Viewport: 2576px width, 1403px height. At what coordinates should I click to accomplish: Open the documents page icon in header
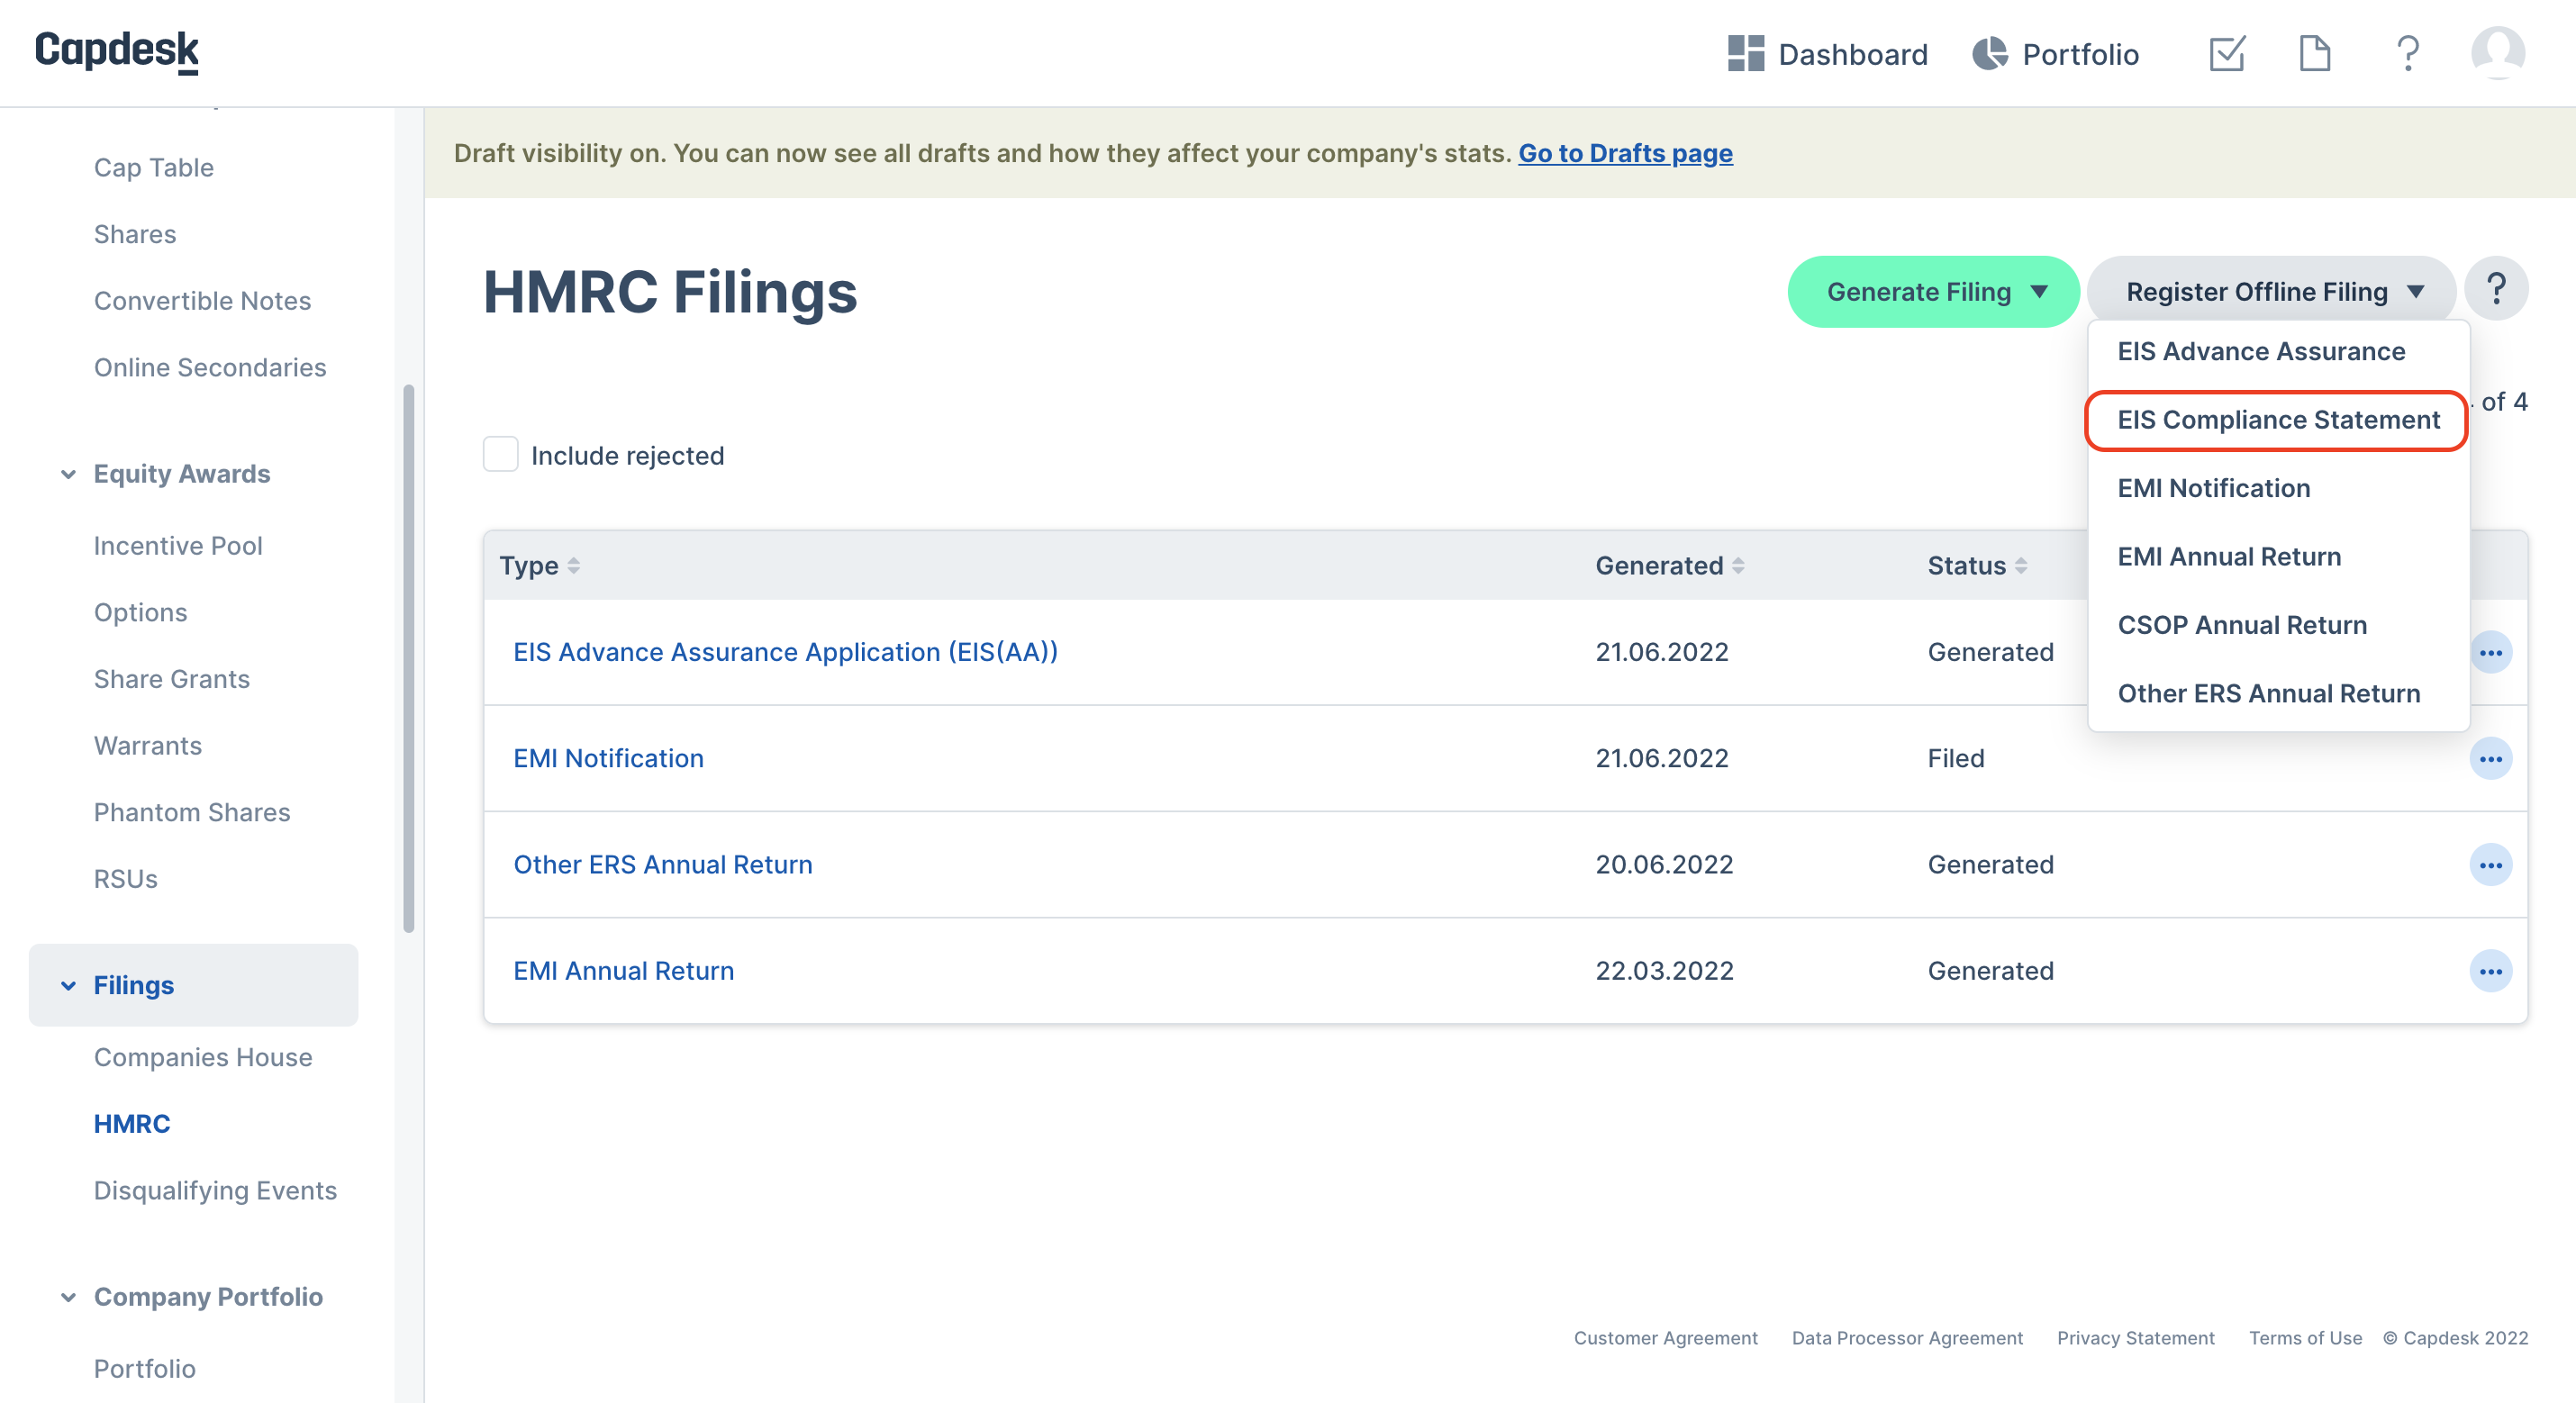(2314, 53)
